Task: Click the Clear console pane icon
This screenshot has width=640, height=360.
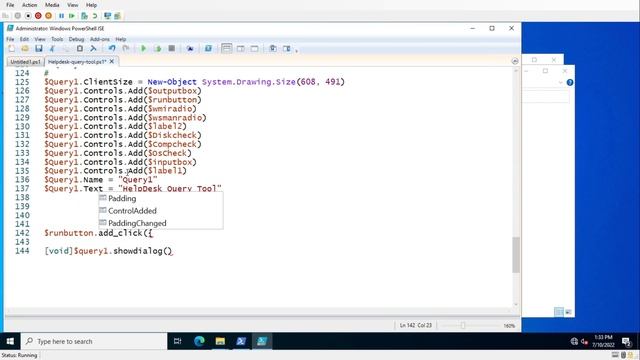Action: [93, 49]
